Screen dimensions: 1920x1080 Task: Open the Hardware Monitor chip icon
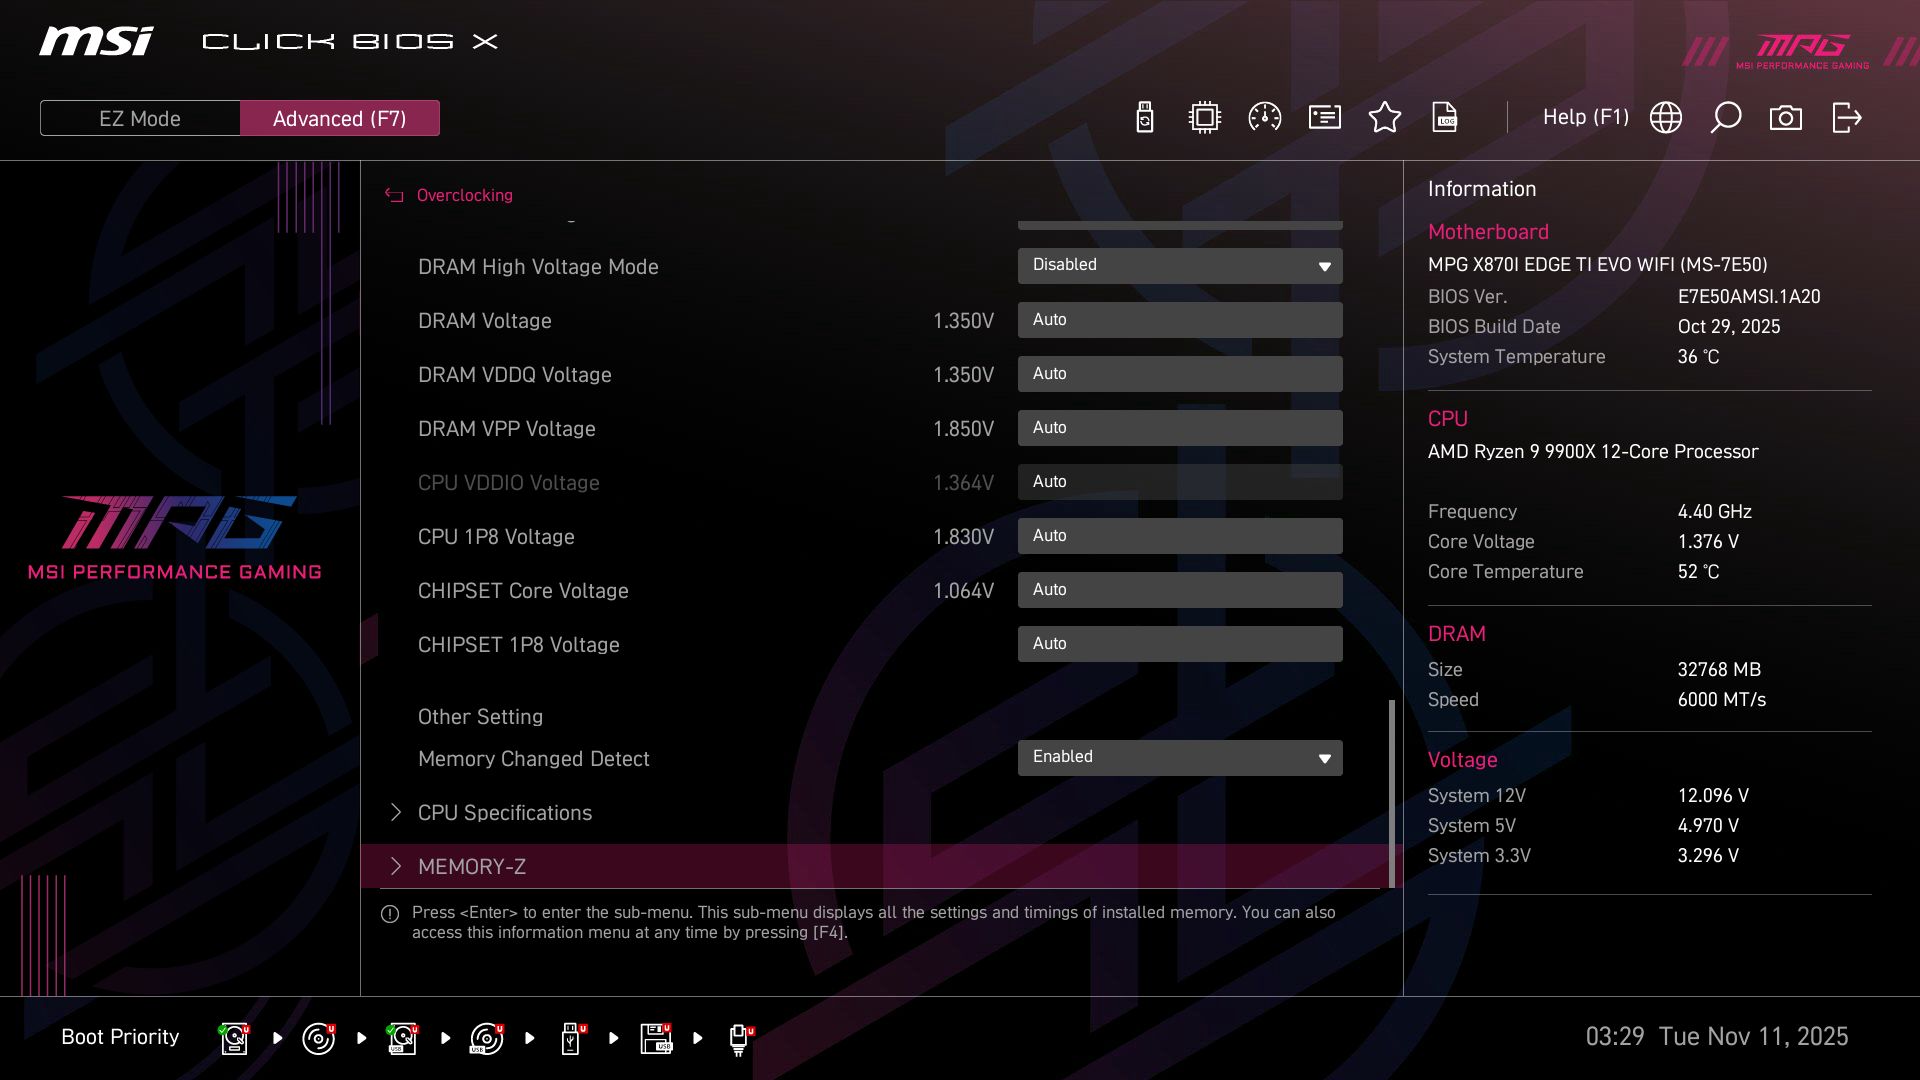[1203, 117]
